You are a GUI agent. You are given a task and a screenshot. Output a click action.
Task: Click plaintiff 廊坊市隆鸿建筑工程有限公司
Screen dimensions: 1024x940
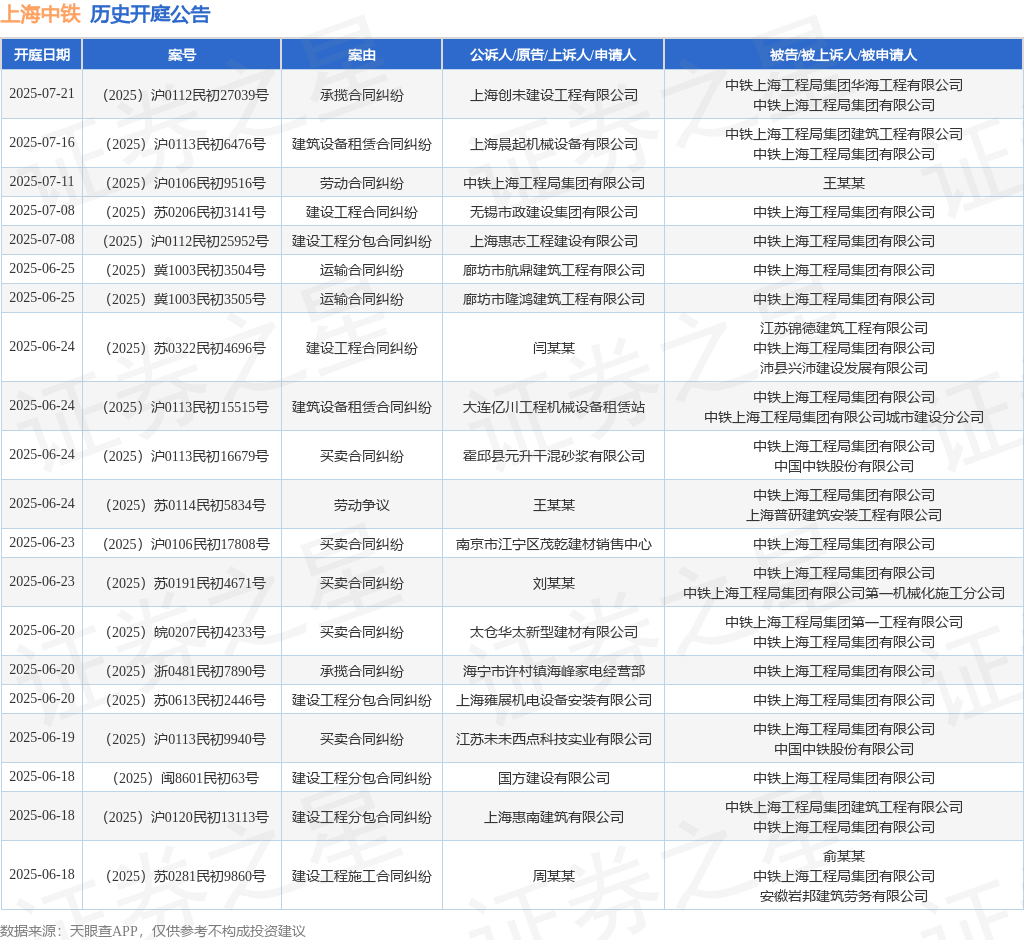click(x=554, y=299)
